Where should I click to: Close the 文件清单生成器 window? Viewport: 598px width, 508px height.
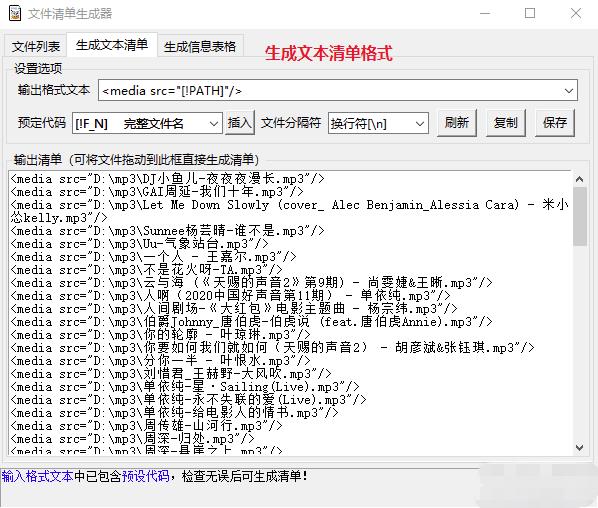click(x=575, y=13)
